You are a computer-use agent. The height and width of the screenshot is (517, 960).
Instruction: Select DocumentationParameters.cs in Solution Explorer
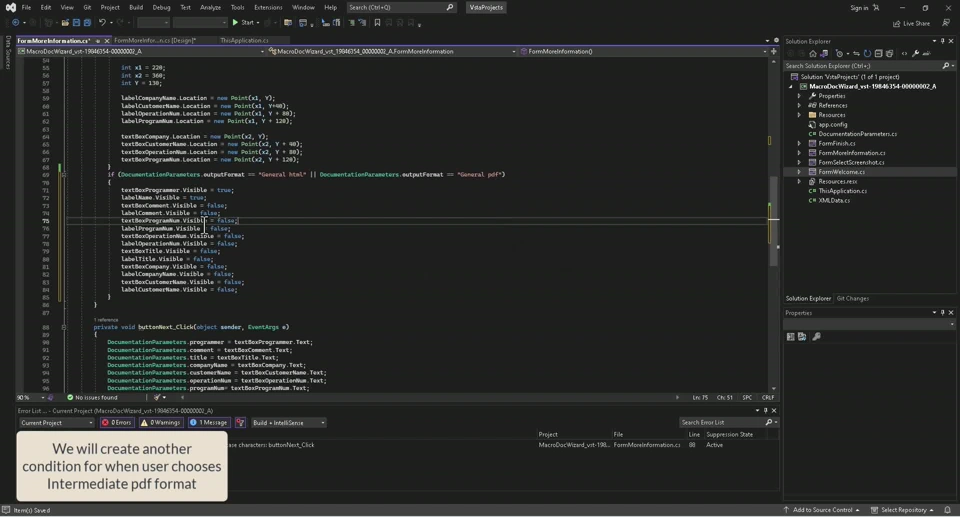click(x=857, y=134)
